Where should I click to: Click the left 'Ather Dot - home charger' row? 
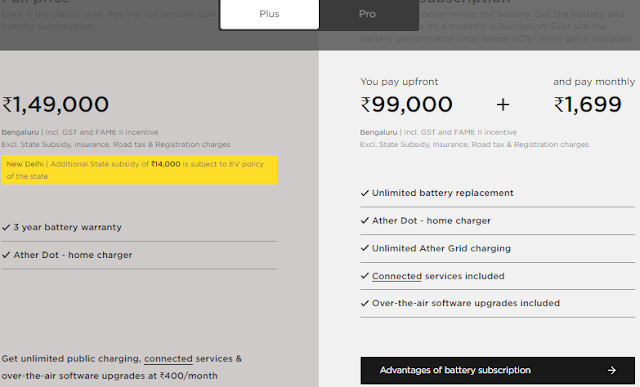click(x=139, y=255)
